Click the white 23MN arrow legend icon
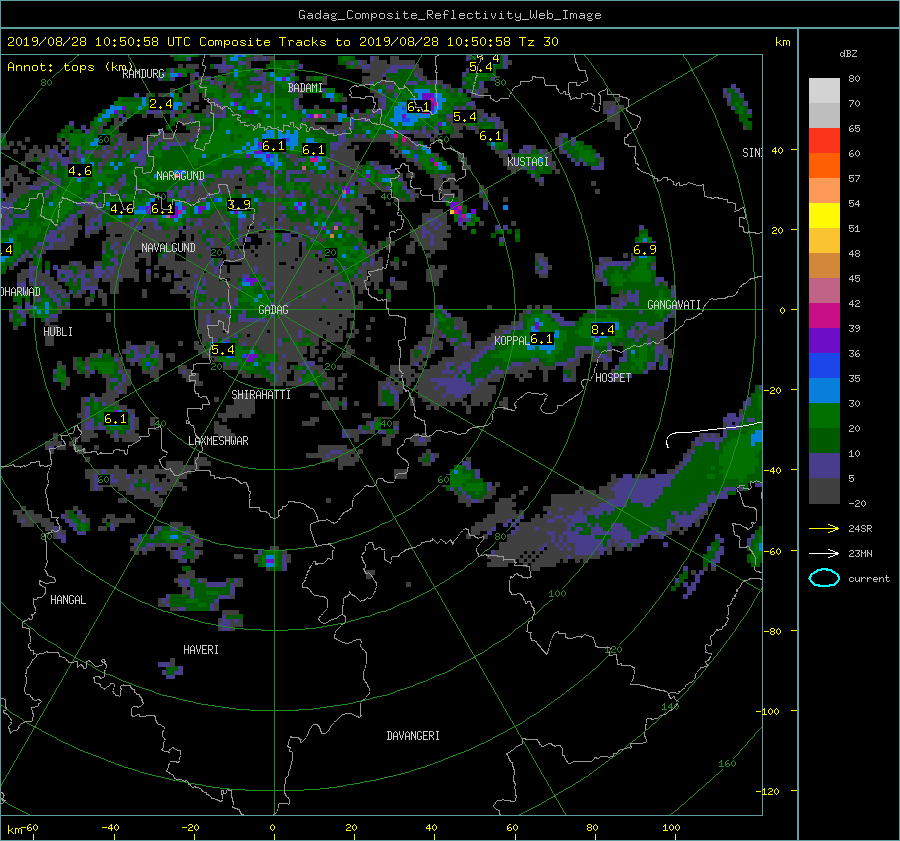Viewport: 900px width, 841px height. tap(824, 553)
